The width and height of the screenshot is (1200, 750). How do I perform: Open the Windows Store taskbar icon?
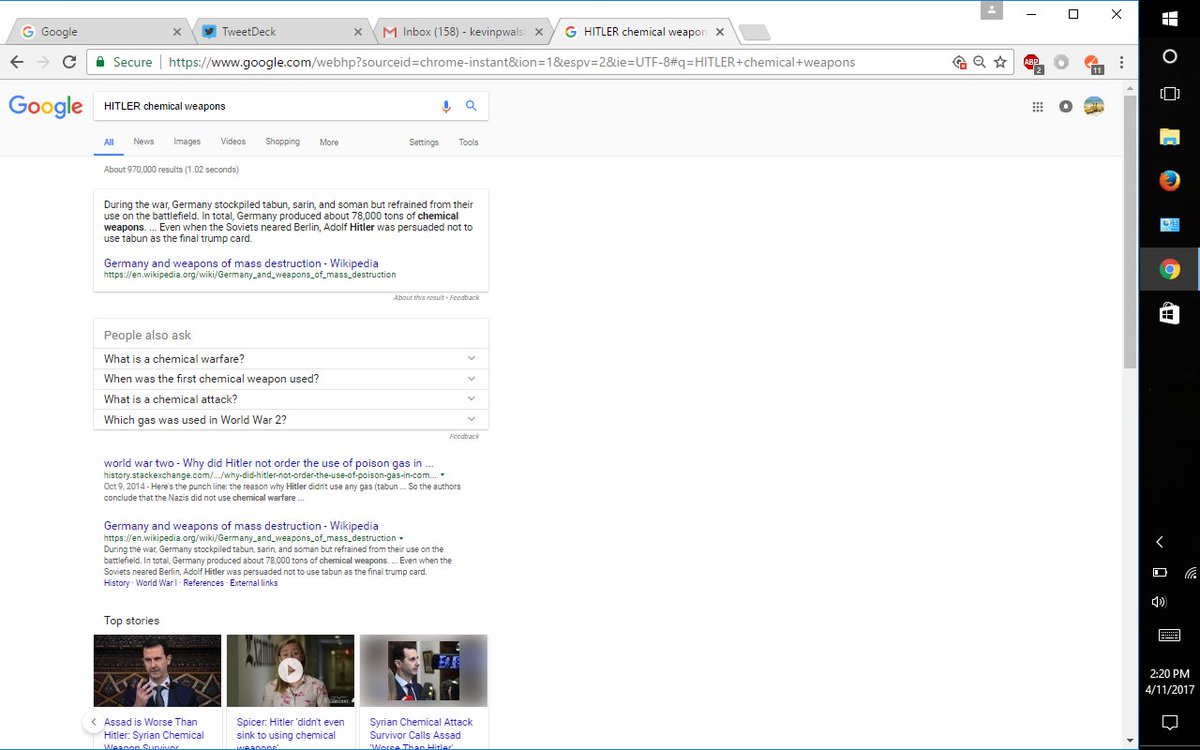click(1170, 314)
